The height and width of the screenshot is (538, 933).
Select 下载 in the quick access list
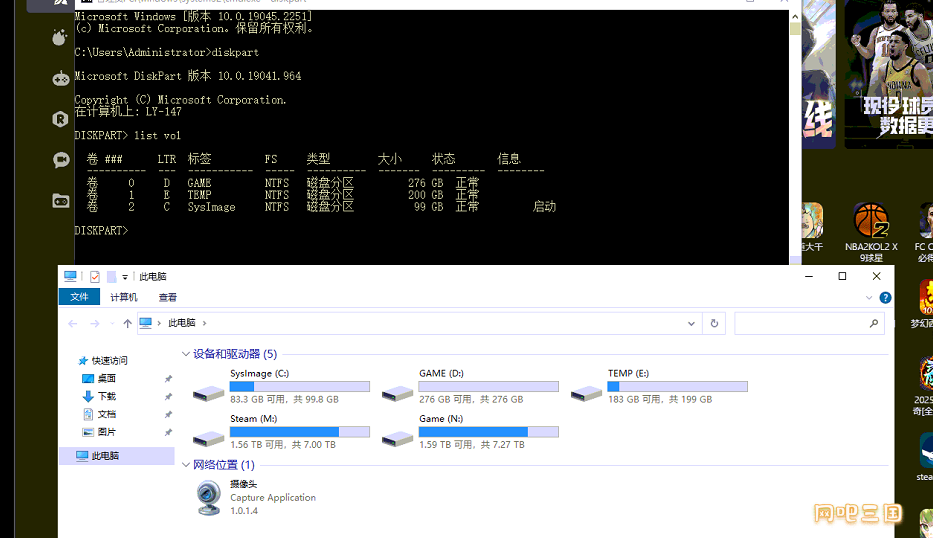point(106,396)
